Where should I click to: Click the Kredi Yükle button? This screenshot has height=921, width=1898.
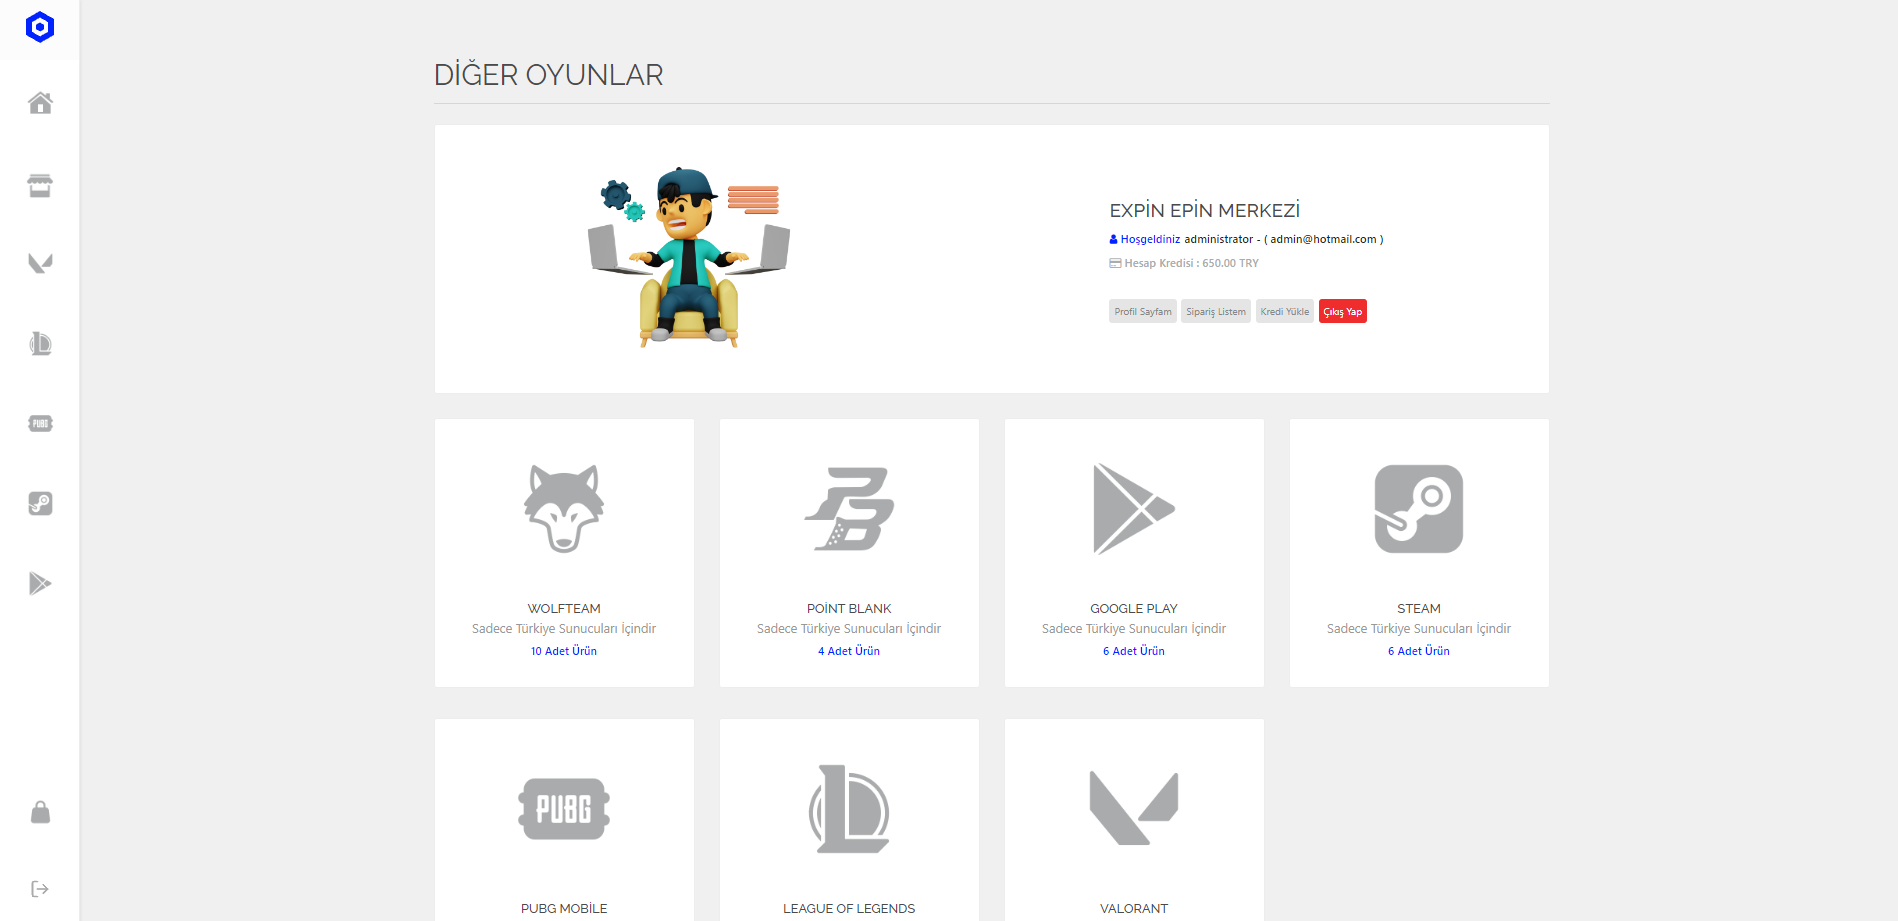pyautogui.click(x=1285, y=312)
